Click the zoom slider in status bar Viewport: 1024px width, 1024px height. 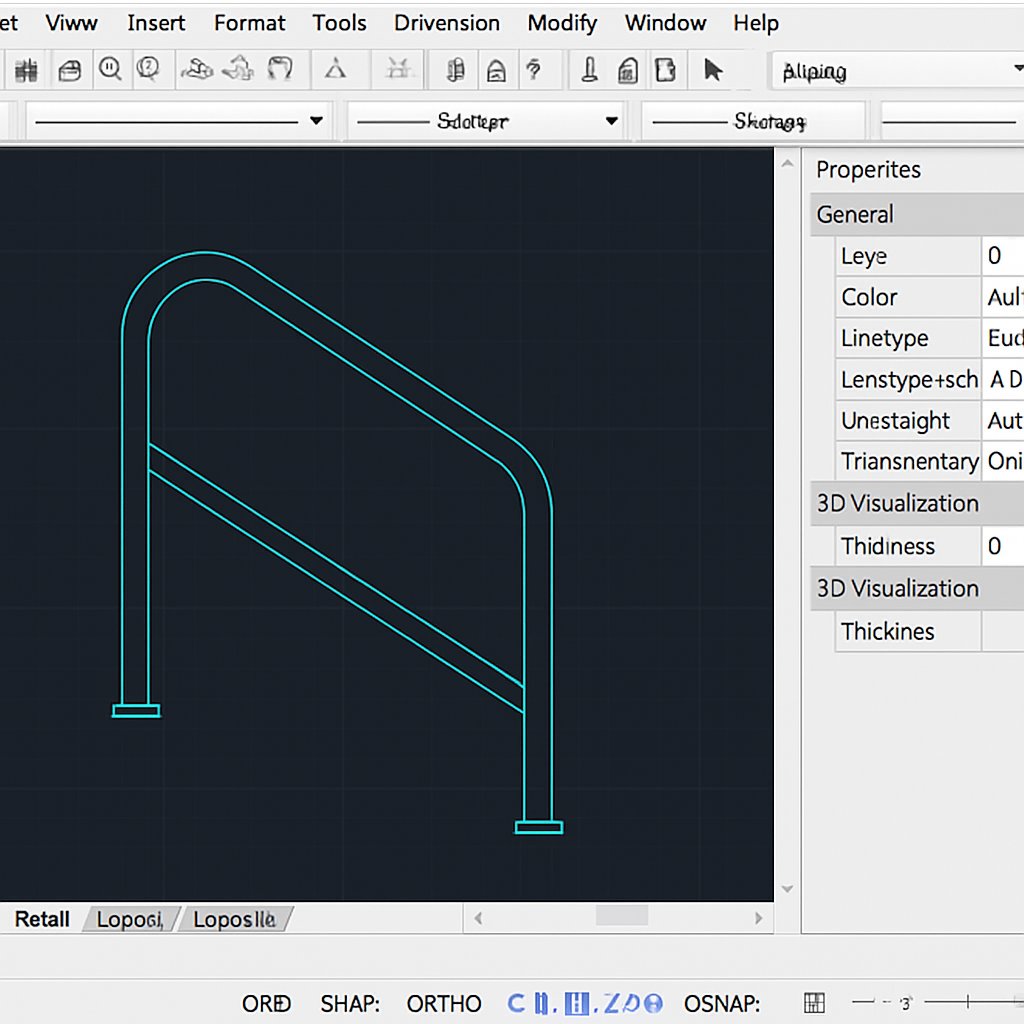pos(967,1002)
